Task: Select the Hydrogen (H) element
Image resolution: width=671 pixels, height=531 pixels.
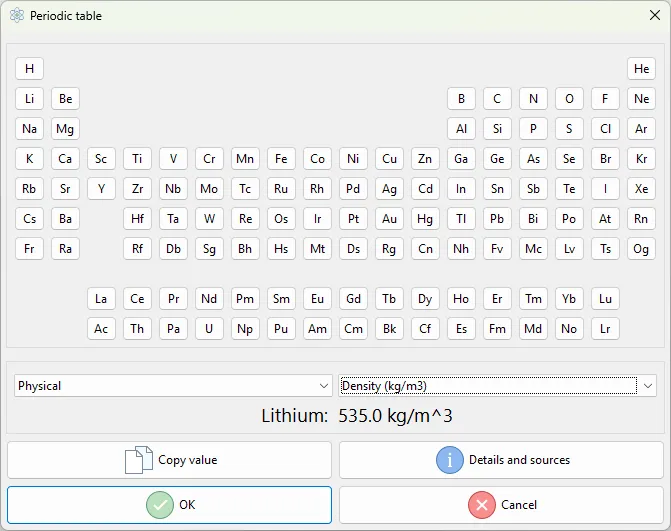Action: 29,69
